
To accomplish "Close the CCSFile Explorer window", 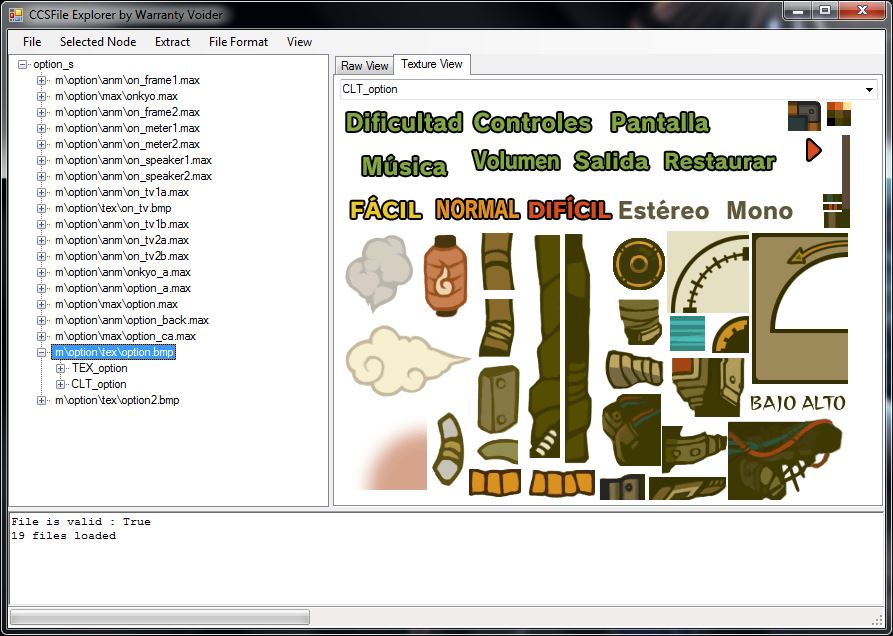I will pos(862,10).
